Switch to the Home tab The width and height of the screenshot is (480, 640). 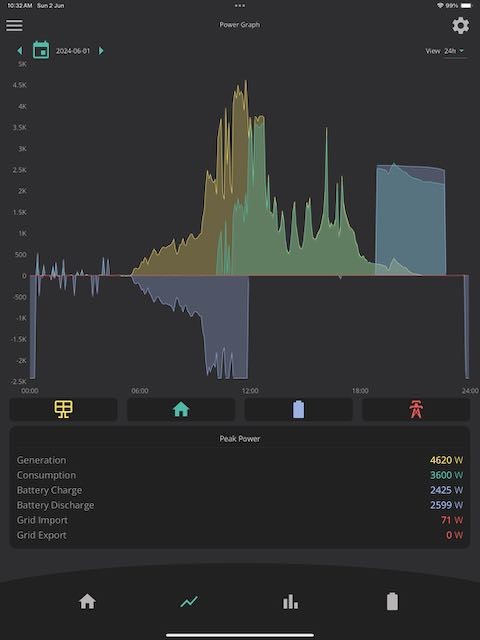pyautogui.click(x=87, y=602)
